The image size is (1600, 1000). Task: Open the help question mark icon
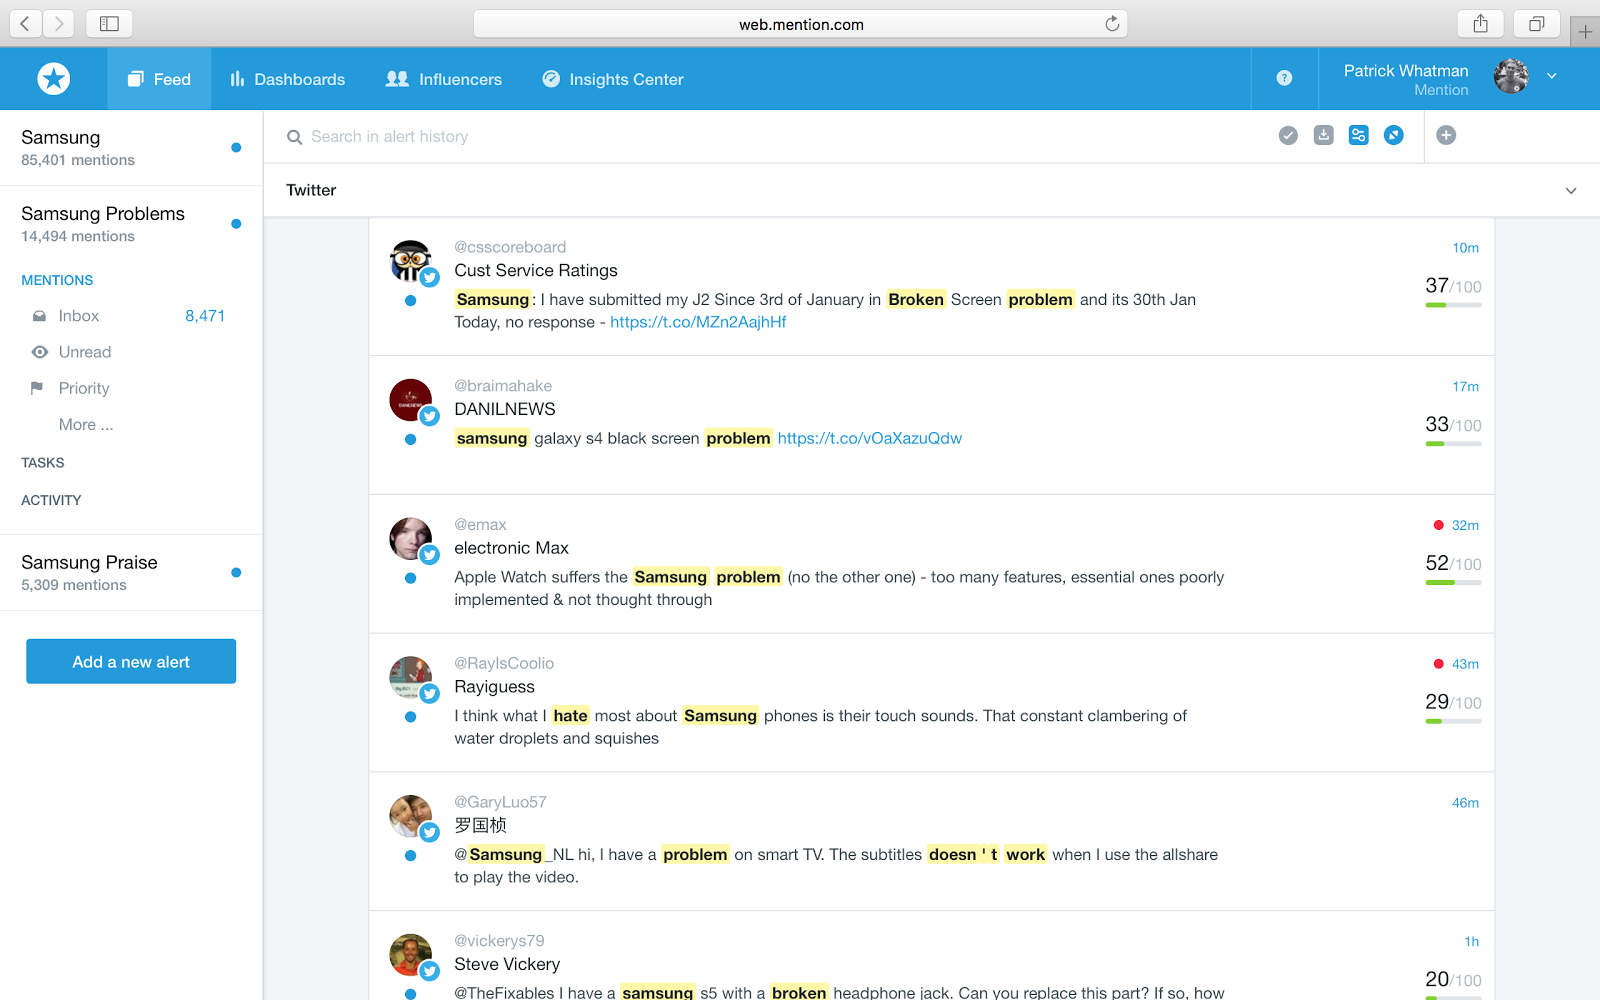1284,78
